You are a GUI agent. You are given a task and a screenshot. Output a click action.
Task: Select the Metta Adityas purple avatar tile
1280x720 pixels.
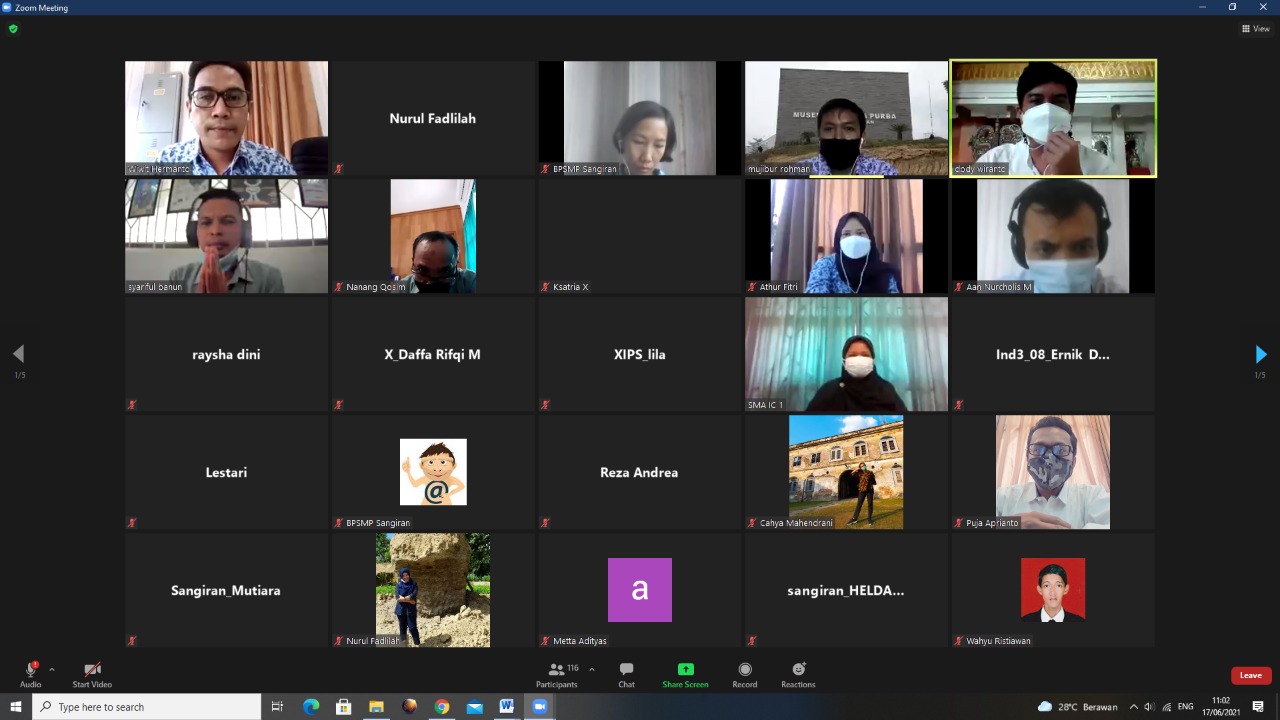640,590
